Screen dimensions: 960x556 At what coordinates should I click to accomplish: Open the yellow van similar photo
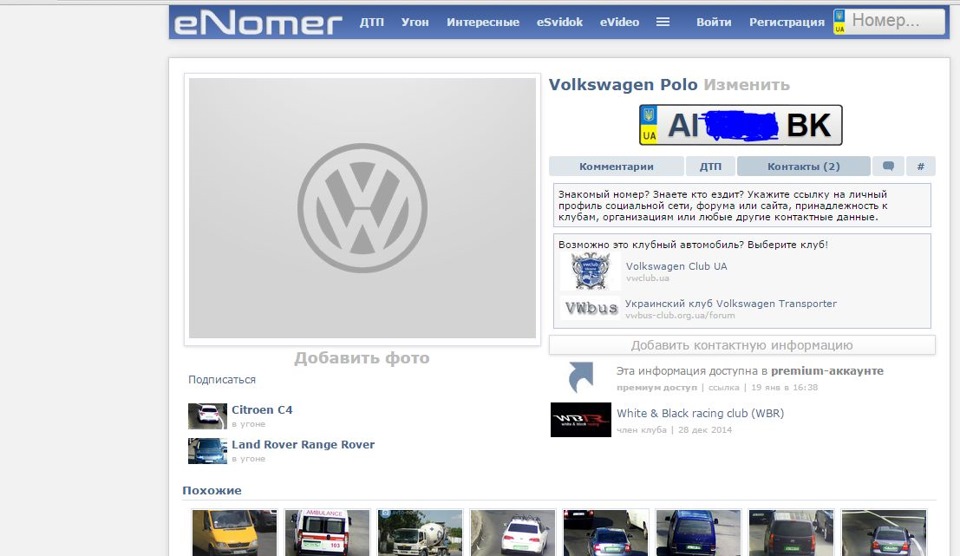(x=234, y=533)
